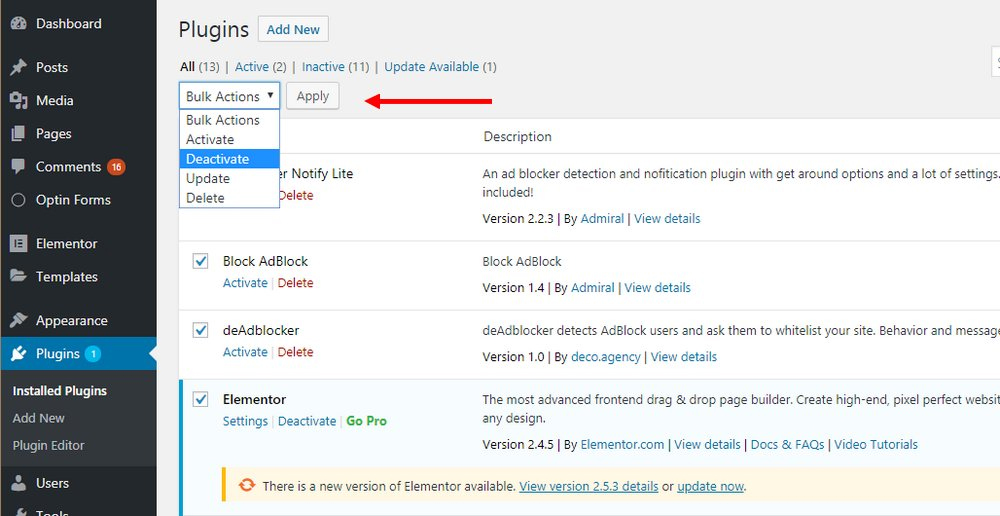Screen dimensions: 1000x516
Task: Choose Activate from dropdown list
Action: (230, 139)
